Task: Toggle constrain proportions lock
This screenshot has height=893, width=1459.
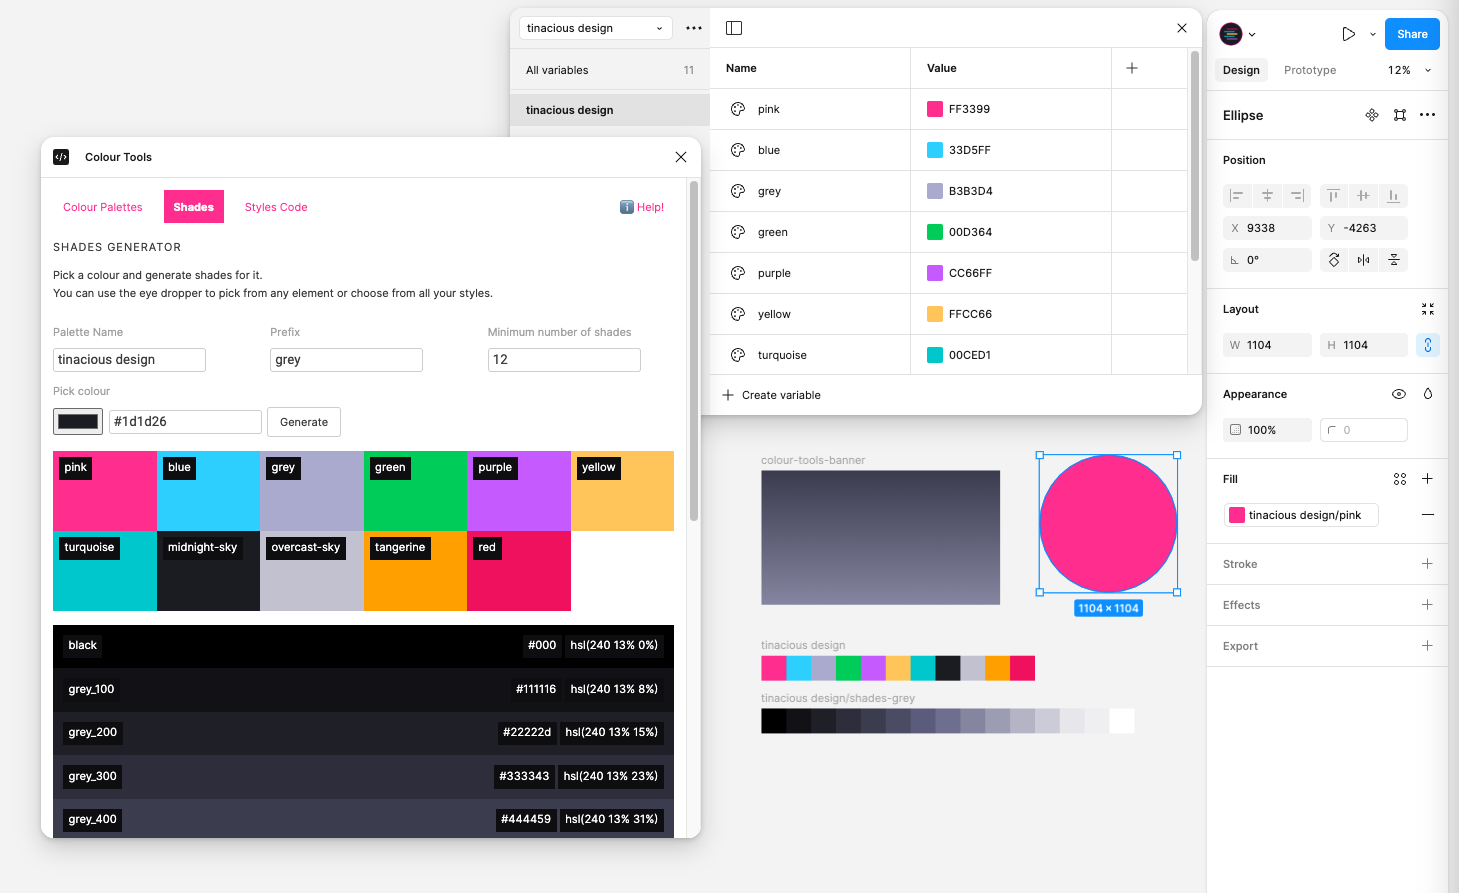Action: click(1428, 345)
